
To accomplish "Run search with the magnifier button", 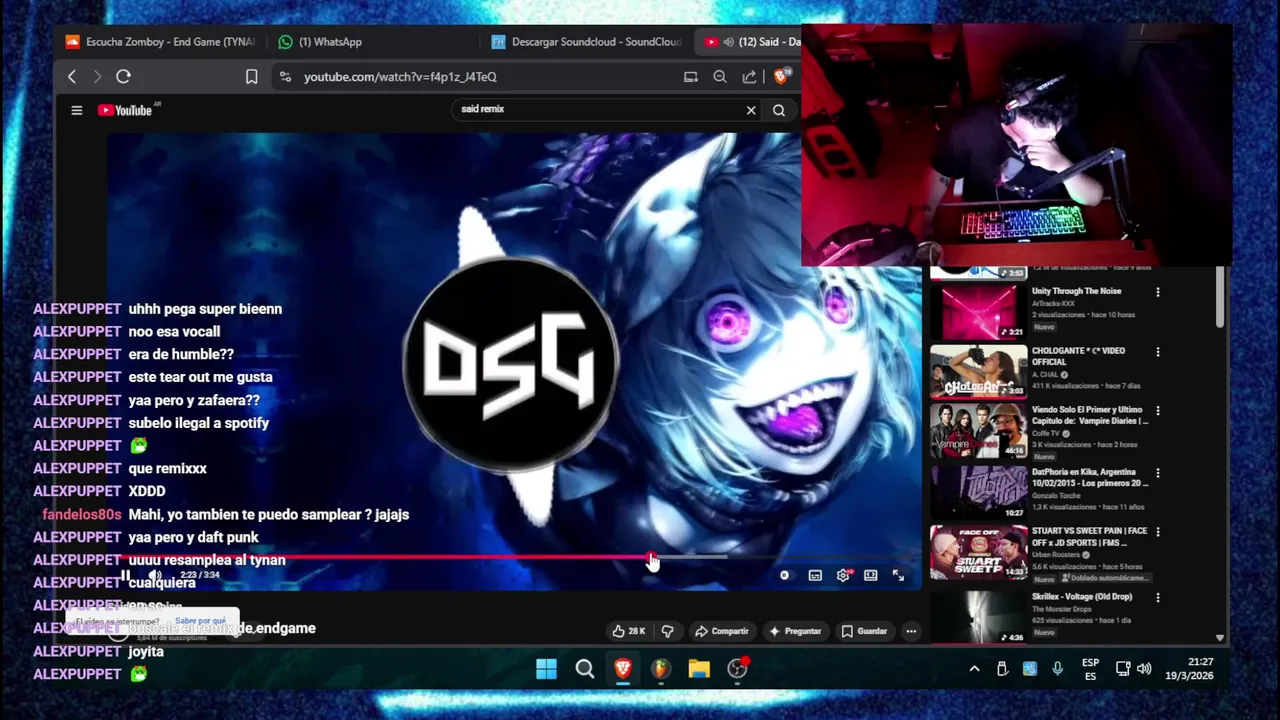I will [x=779, y=110].
